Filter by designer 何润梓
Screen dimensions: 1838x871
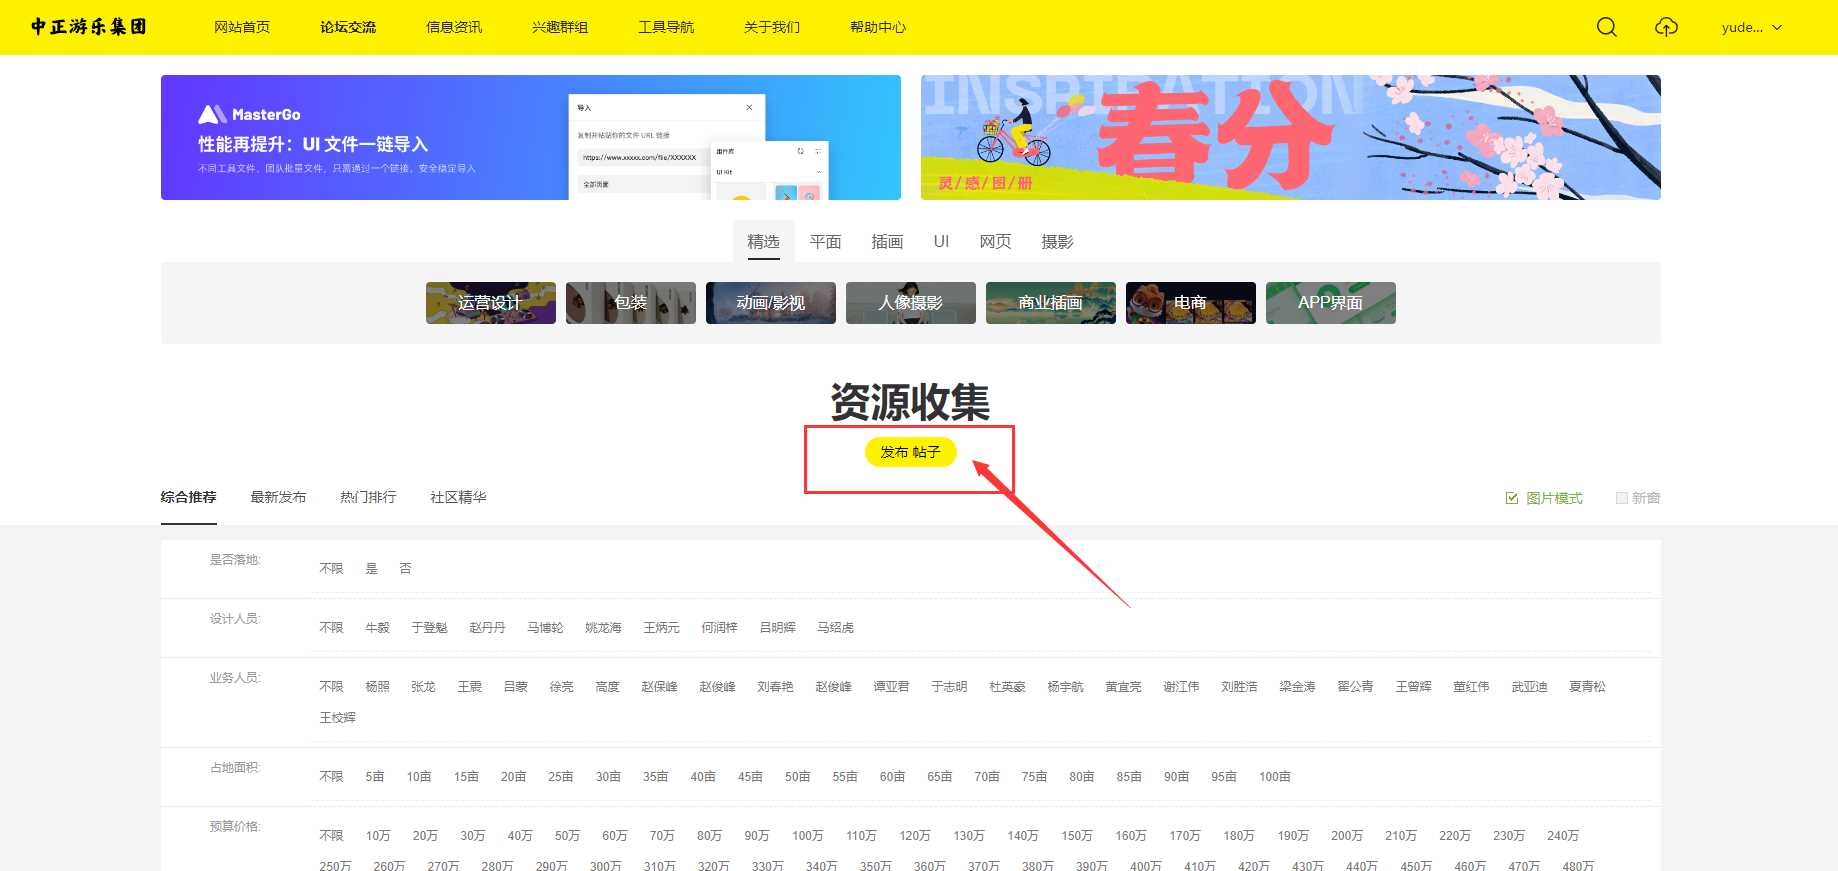point(719,627)
